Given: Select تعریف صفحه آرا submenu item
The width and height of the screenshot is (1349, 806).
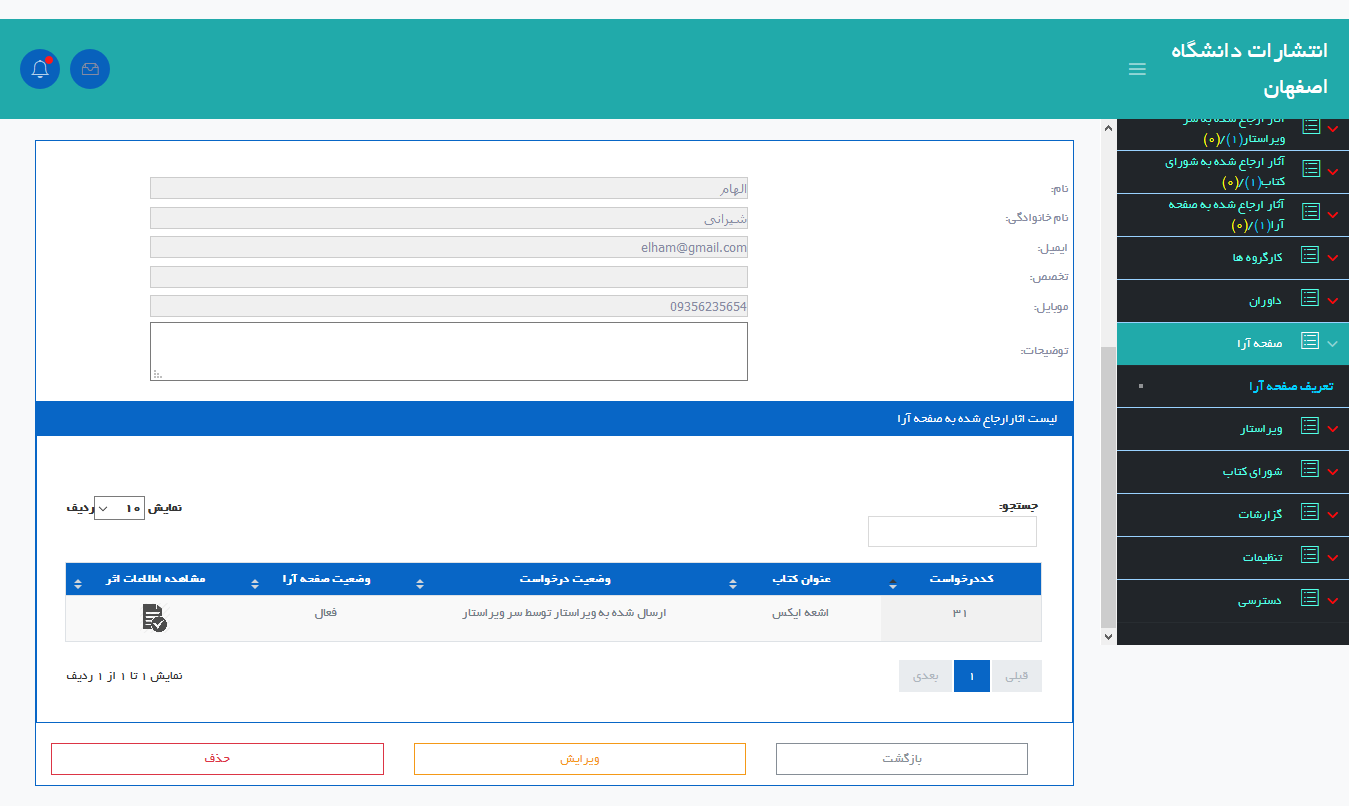Looking at the screenshot, I should 1290,386.
